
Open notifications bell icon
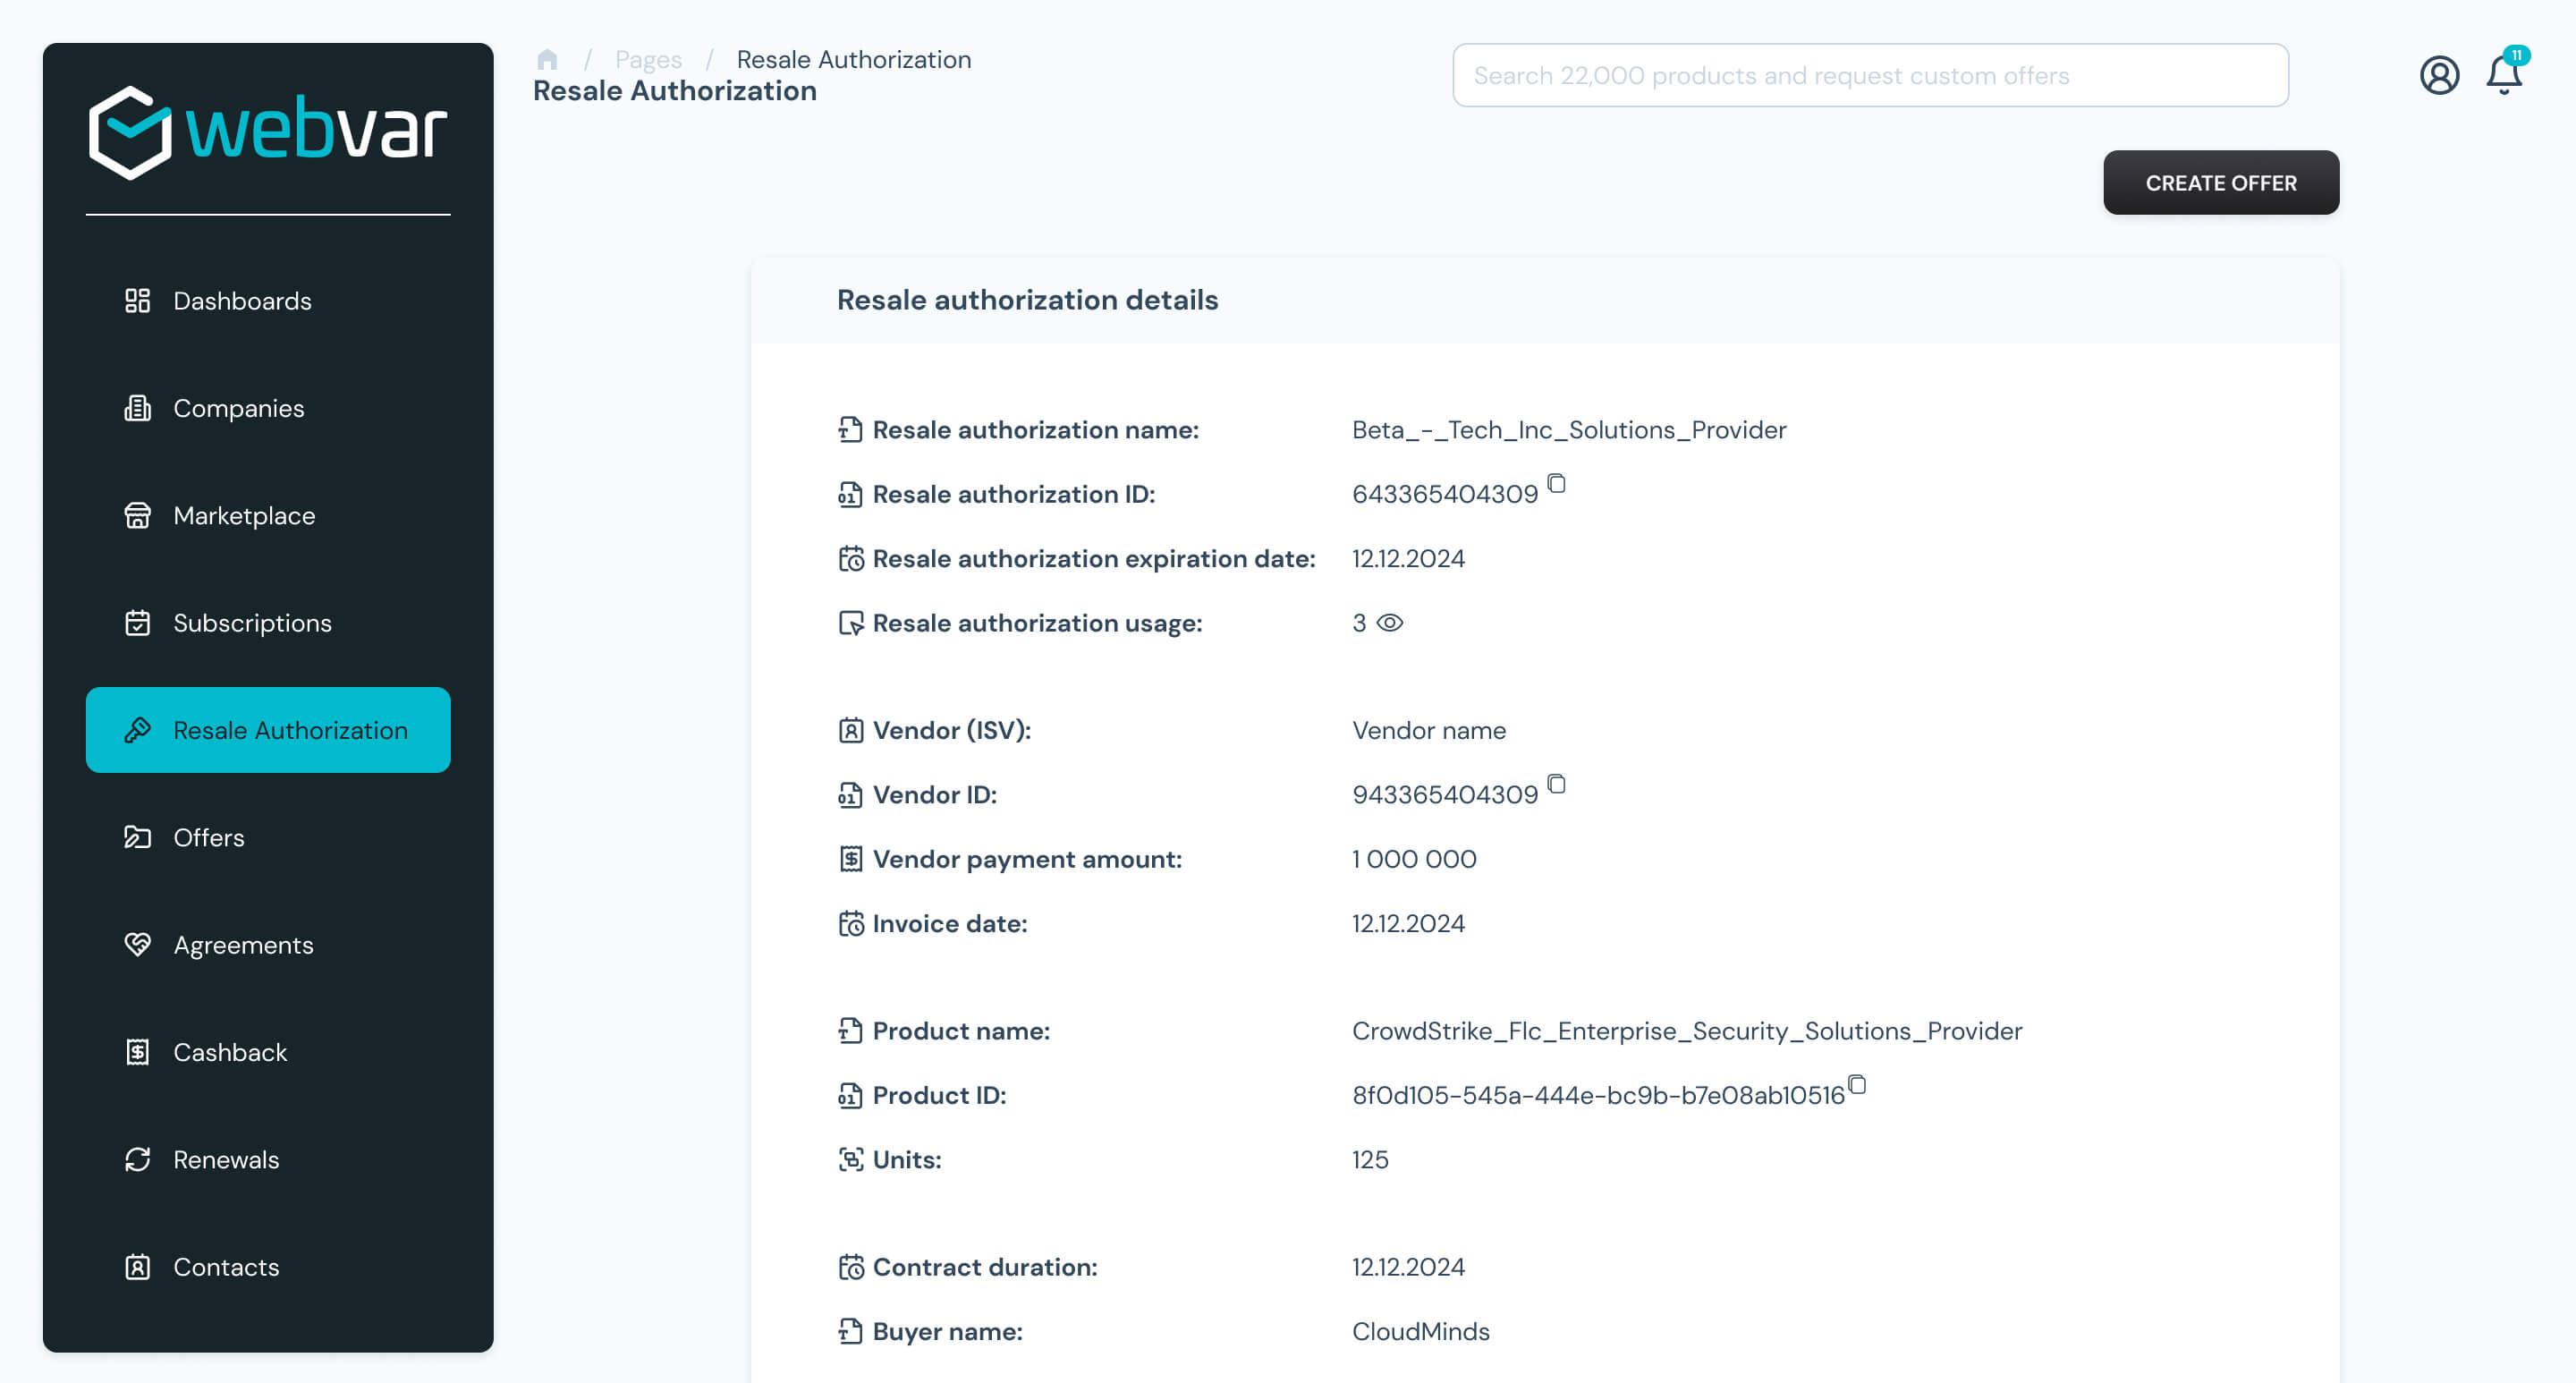(2503, 76)
